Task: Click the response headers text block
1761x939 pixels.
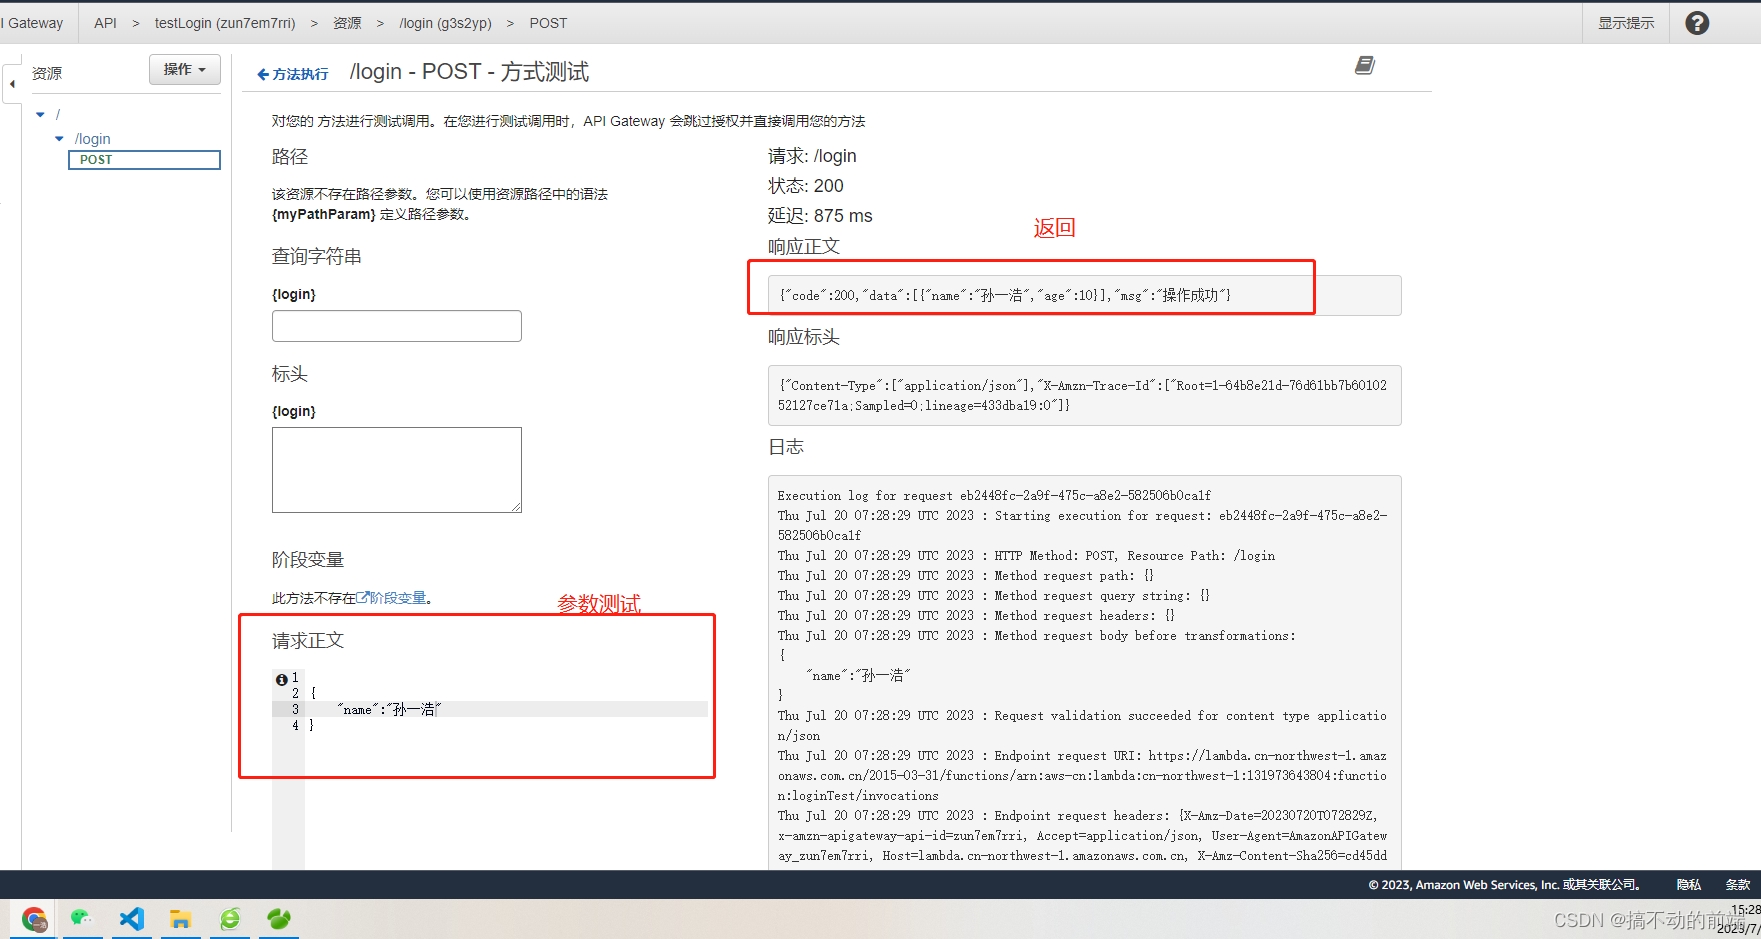Action: pyautogui.click(x=1084, y=395)
